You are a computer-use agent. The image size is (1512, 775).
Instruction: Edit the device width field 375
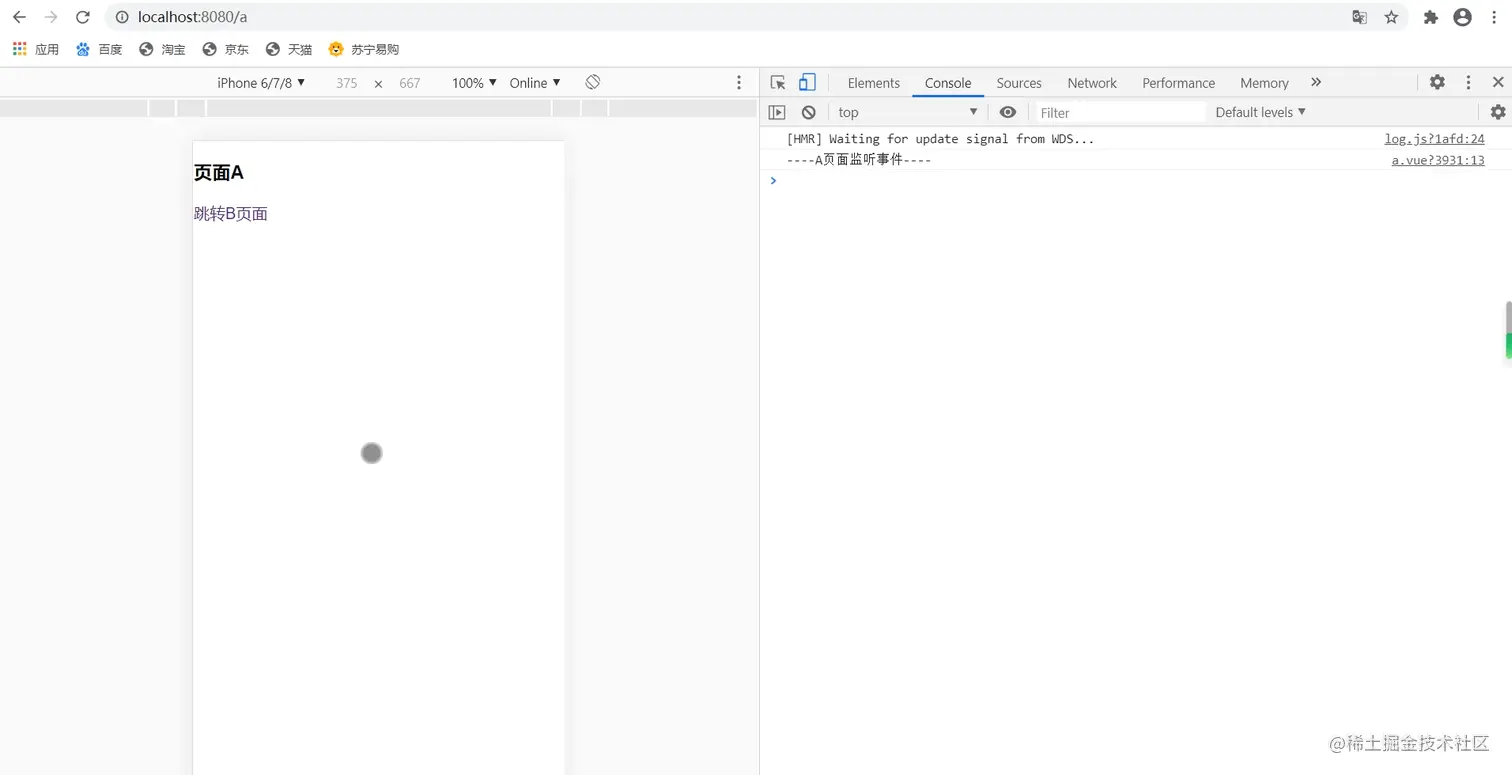coord(346,83)
